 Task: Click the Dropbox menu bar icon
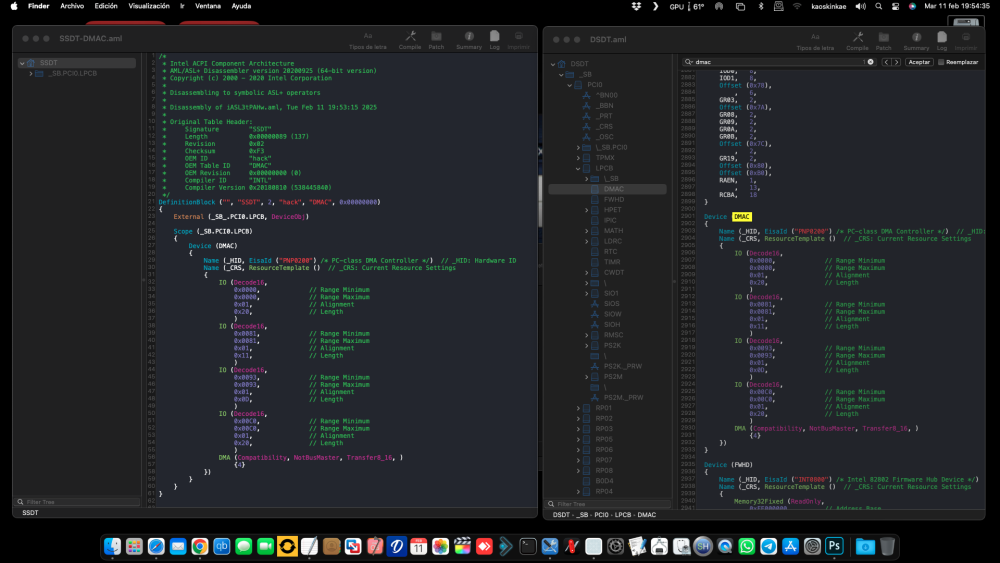pos(636,6)
